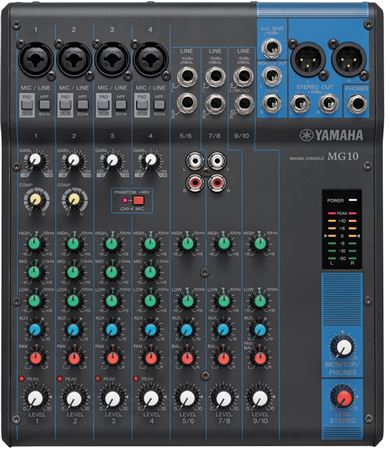This screenshot has height=450, width=390.
Task: Click the channel 5/6 upper LINE input jack
Action: point(187,76)
